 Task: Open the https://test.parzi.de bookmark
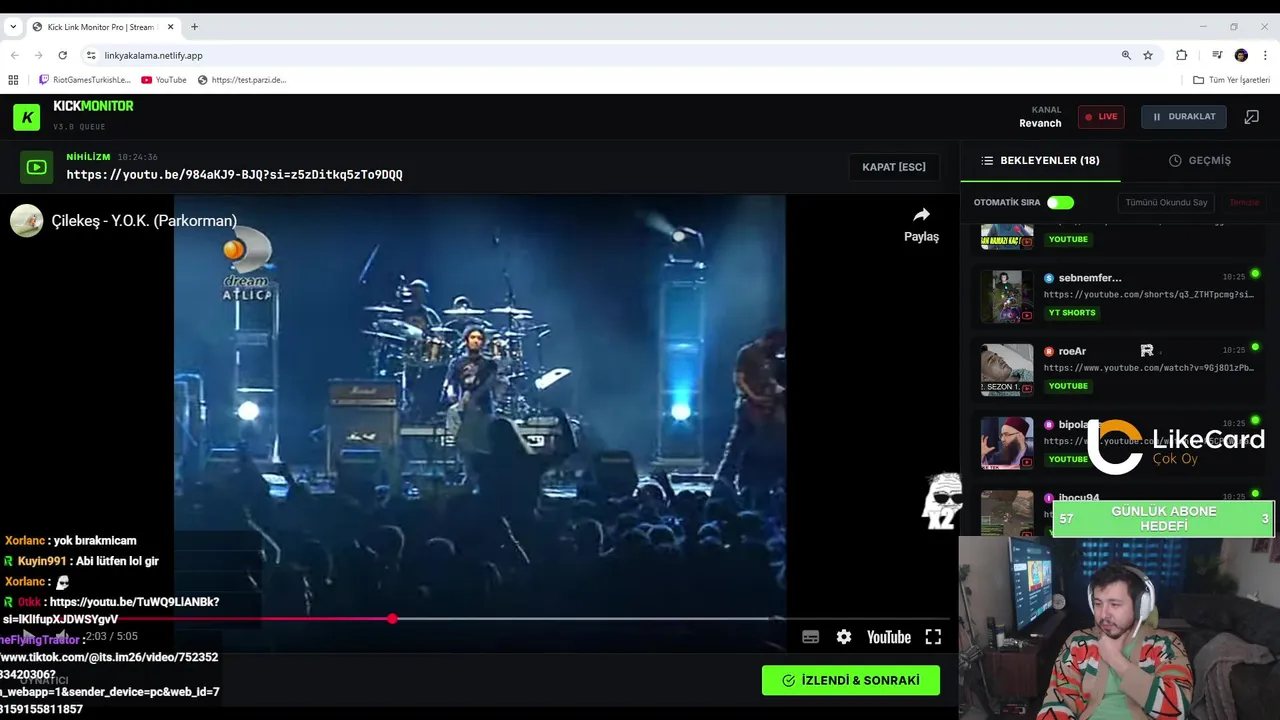pos(242,80)
